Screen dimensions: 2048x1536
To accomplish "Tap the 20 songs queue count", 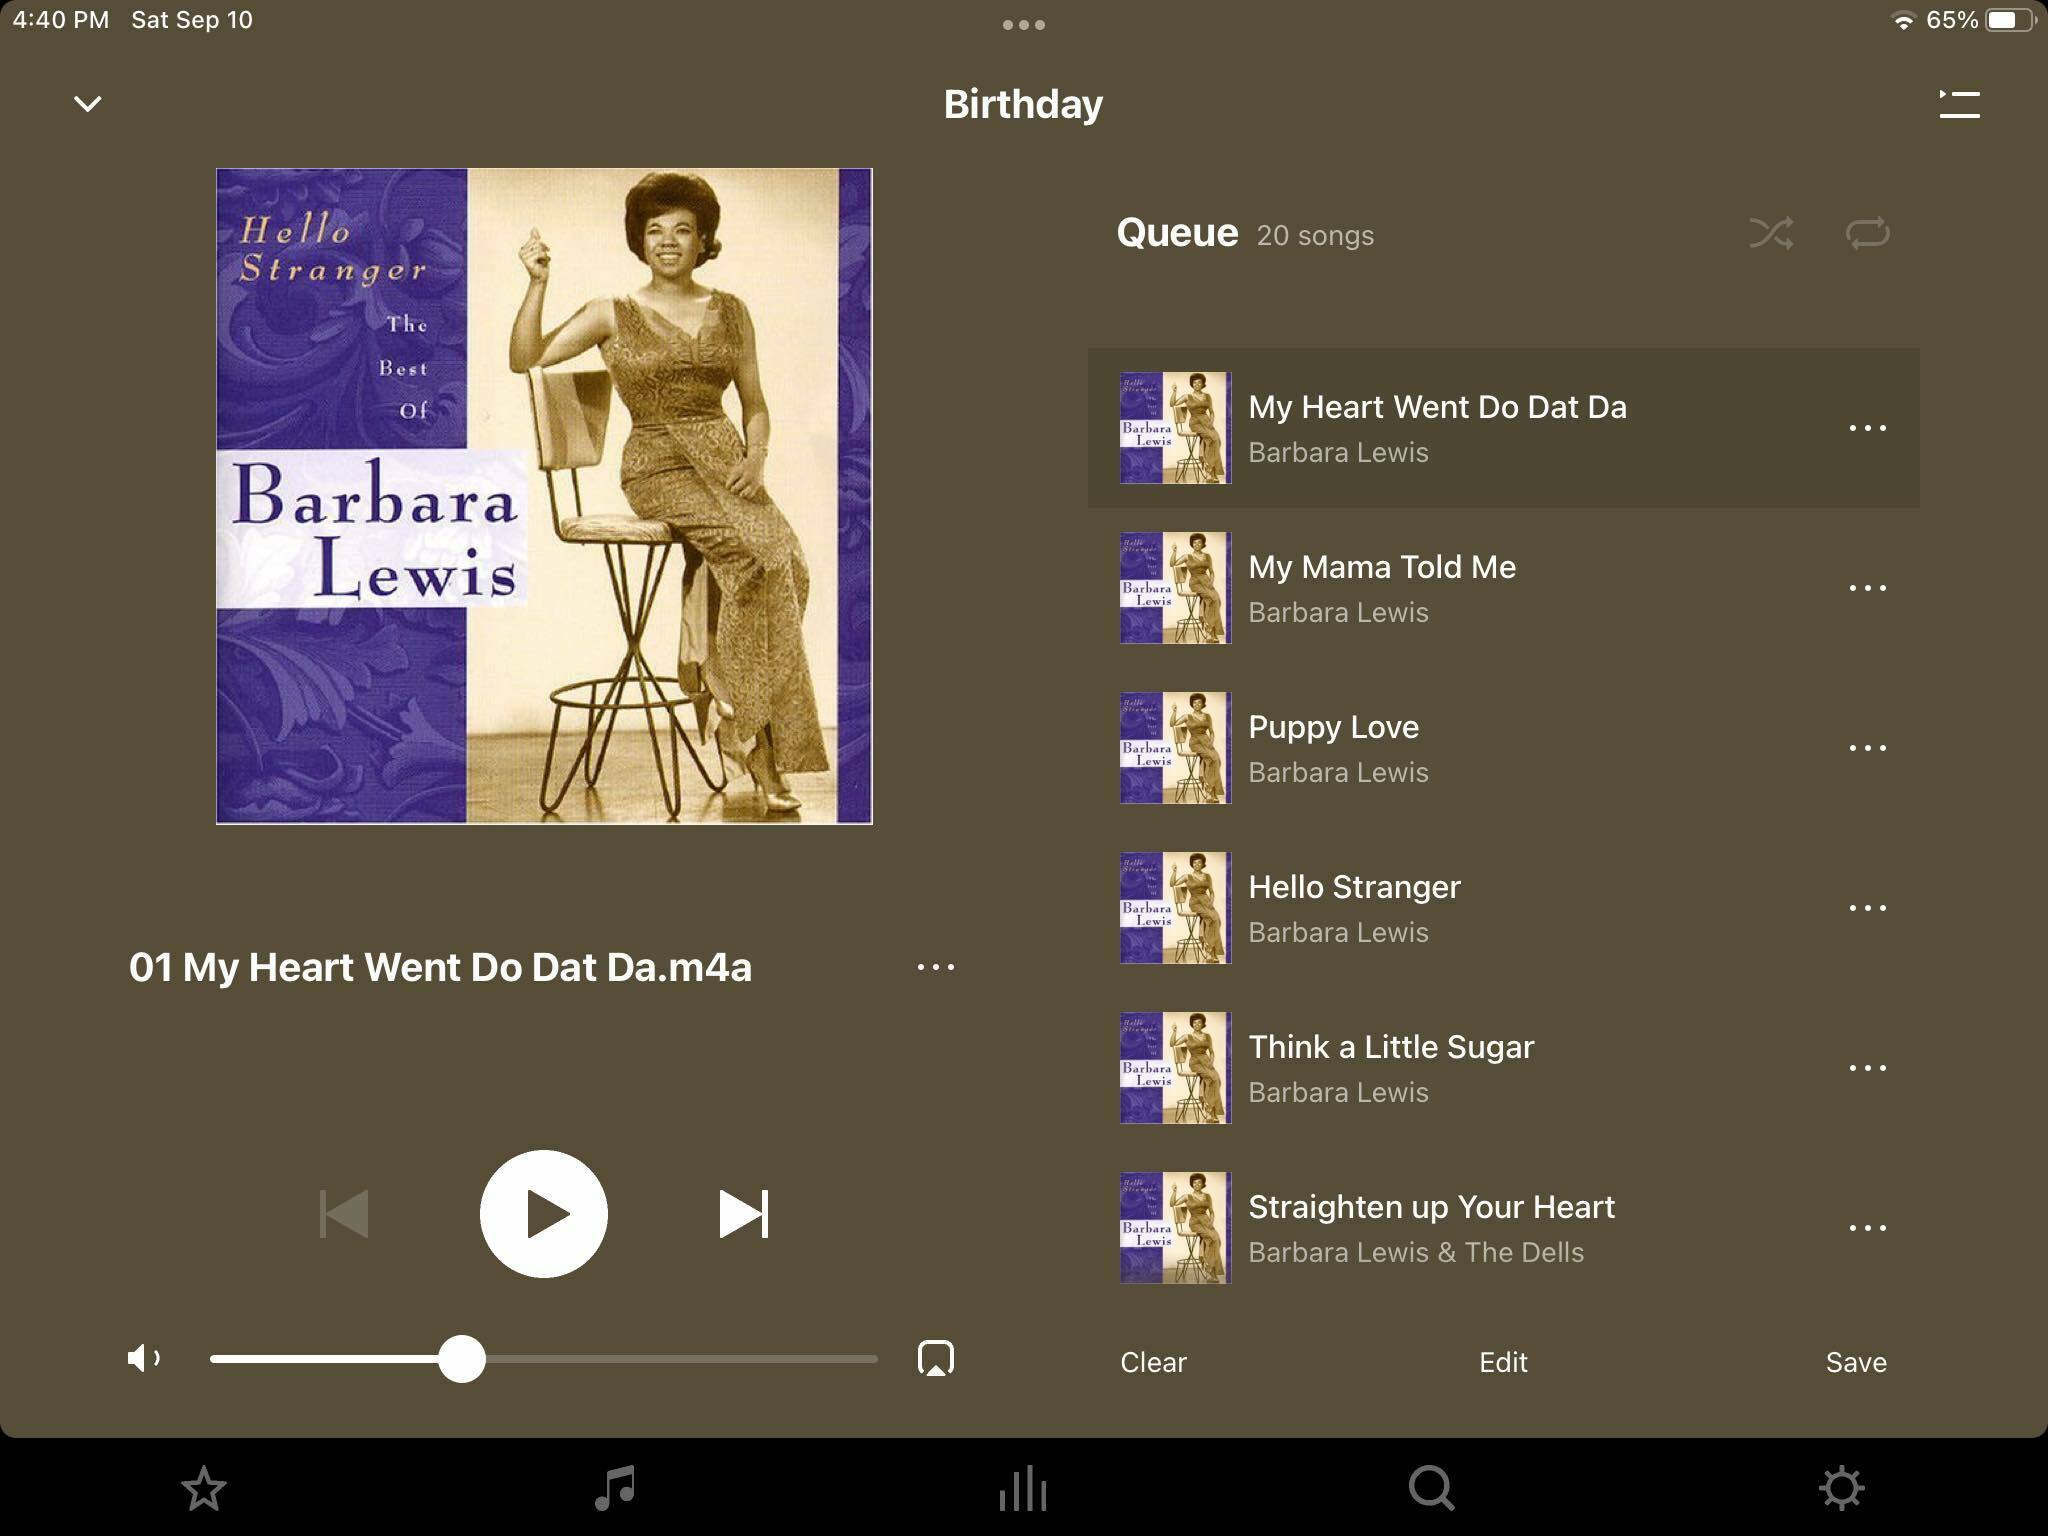I will tap(1315, 236).
